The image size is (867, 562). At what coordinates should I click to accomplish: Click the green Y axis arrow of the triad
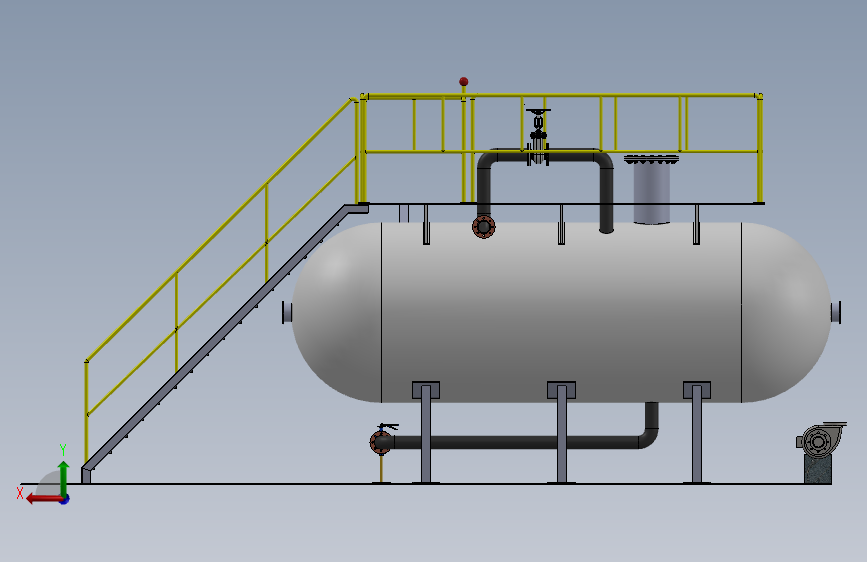point(64,478)
